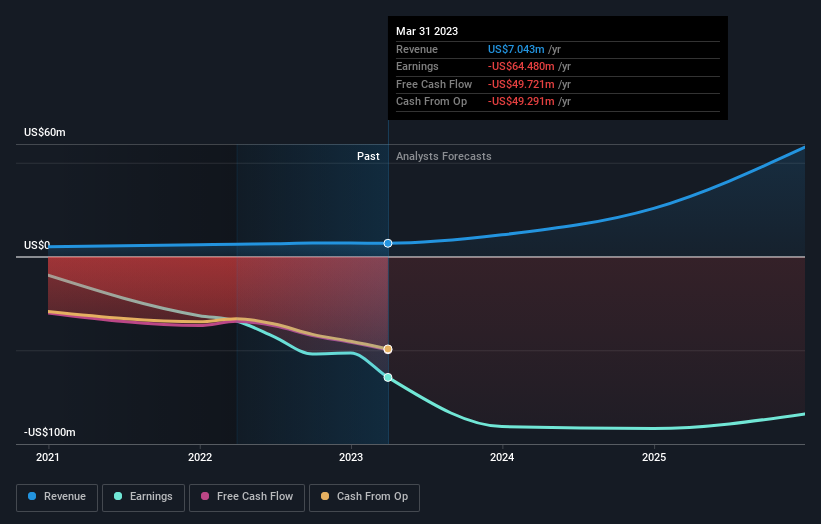This screenshot has width=821, height=524.
Task: Click the Free Cash Flow label in tooltip
Action: (434, 84)
